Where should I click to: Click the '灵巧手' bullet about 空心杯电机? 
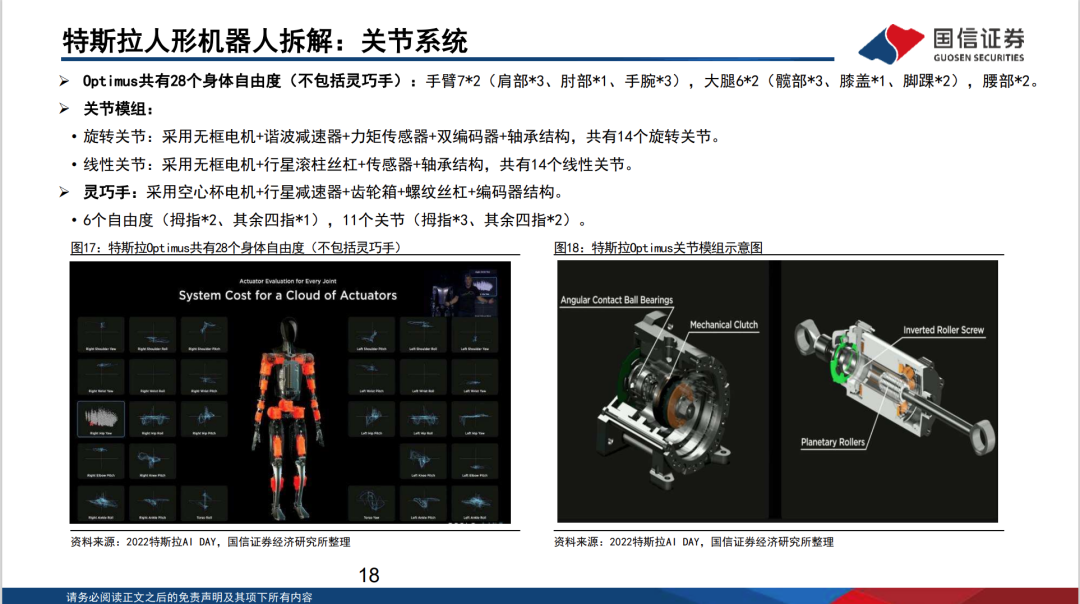pos(323,192)
